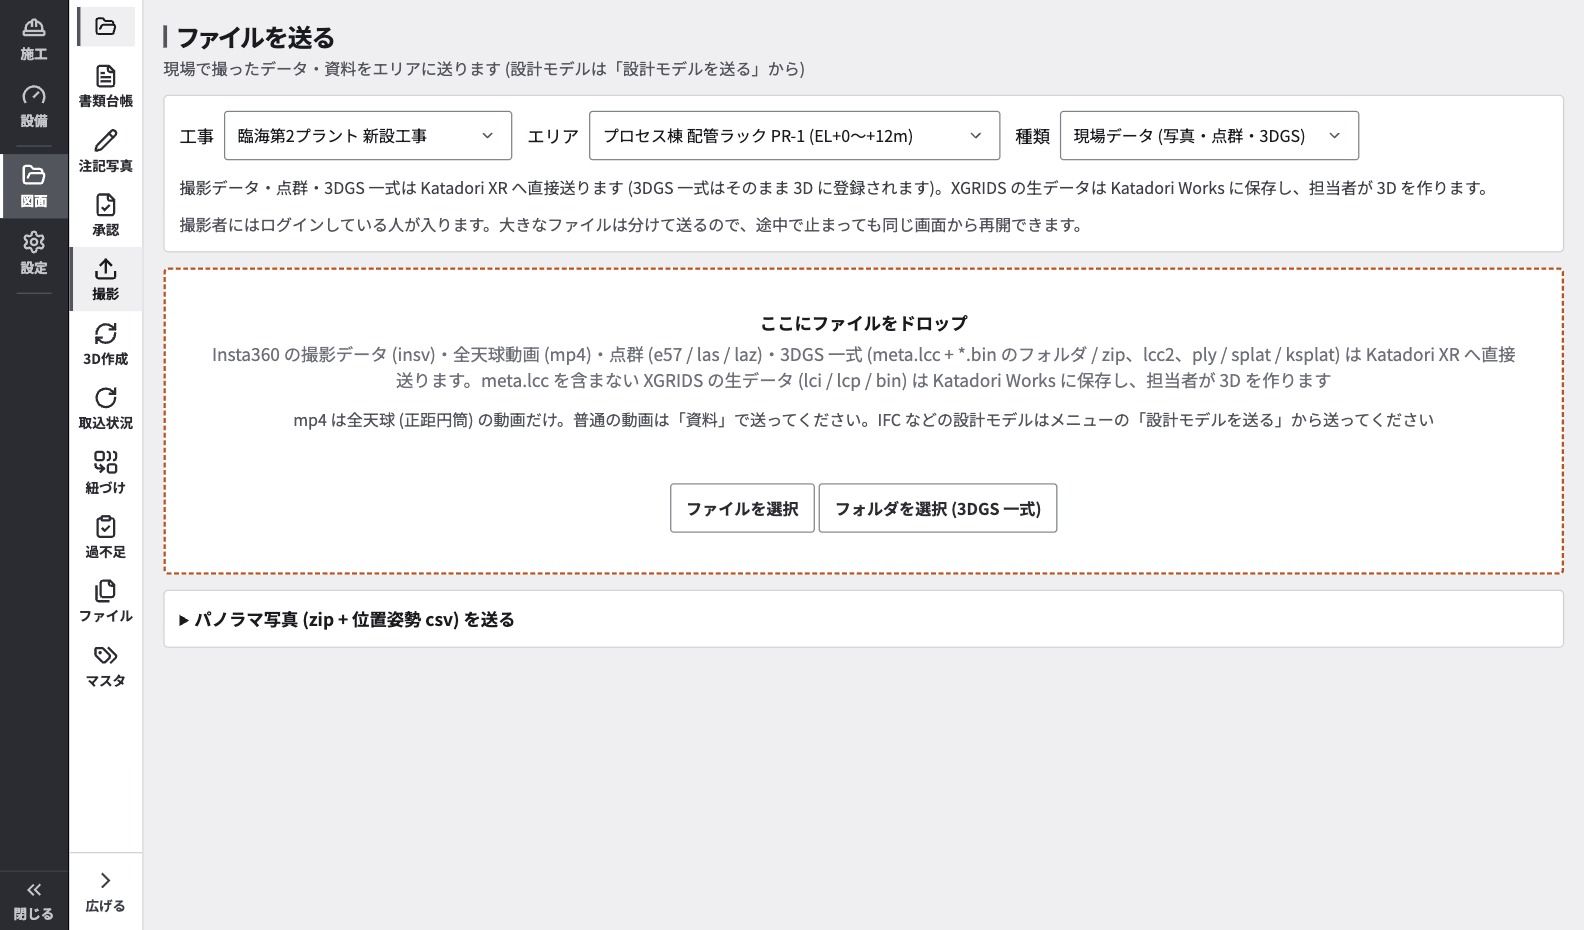1584x930 pixels.
Task: Open 3D作成 refresh icon
Action: pyautogui.click(x=105, y=344)
